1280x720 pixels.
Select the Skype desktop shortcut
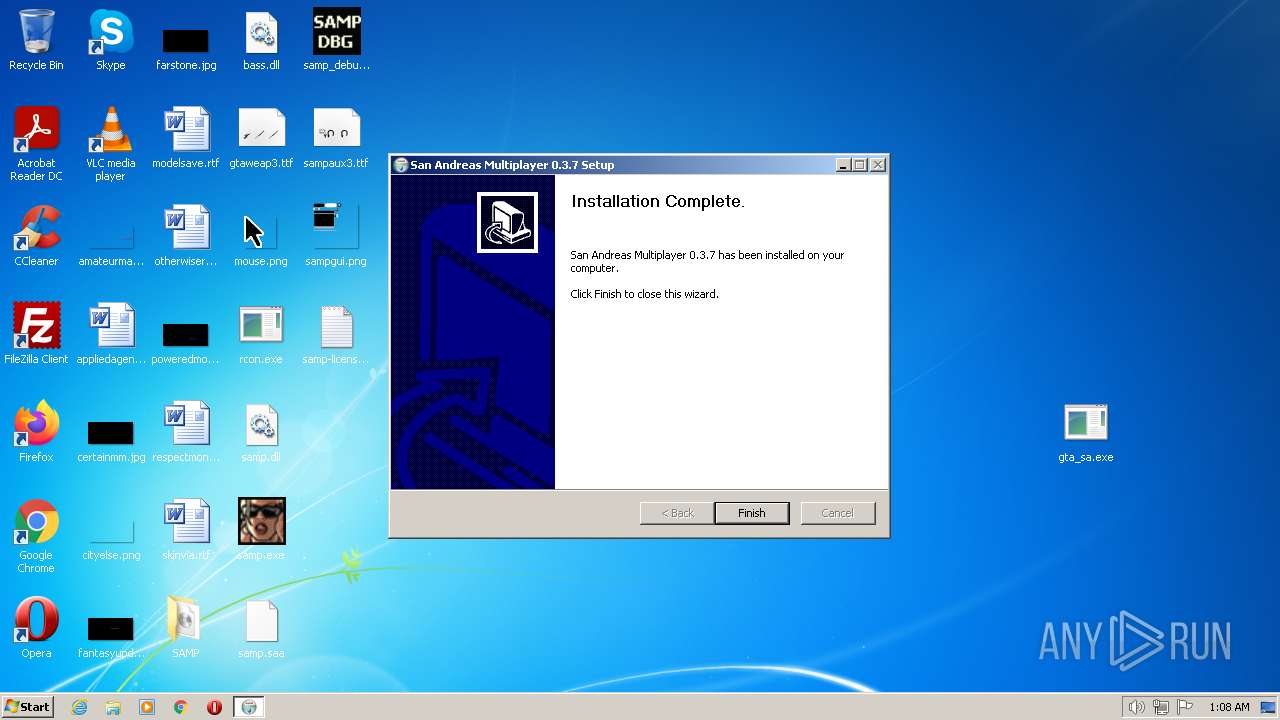pos(111,40)
